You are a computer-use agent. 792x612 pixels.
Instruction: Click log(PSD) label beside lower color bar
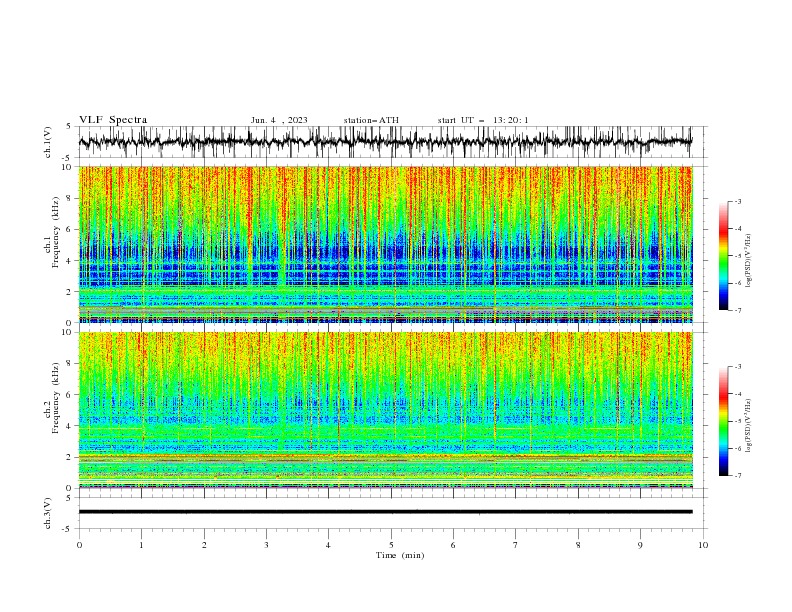coord(749,426)
